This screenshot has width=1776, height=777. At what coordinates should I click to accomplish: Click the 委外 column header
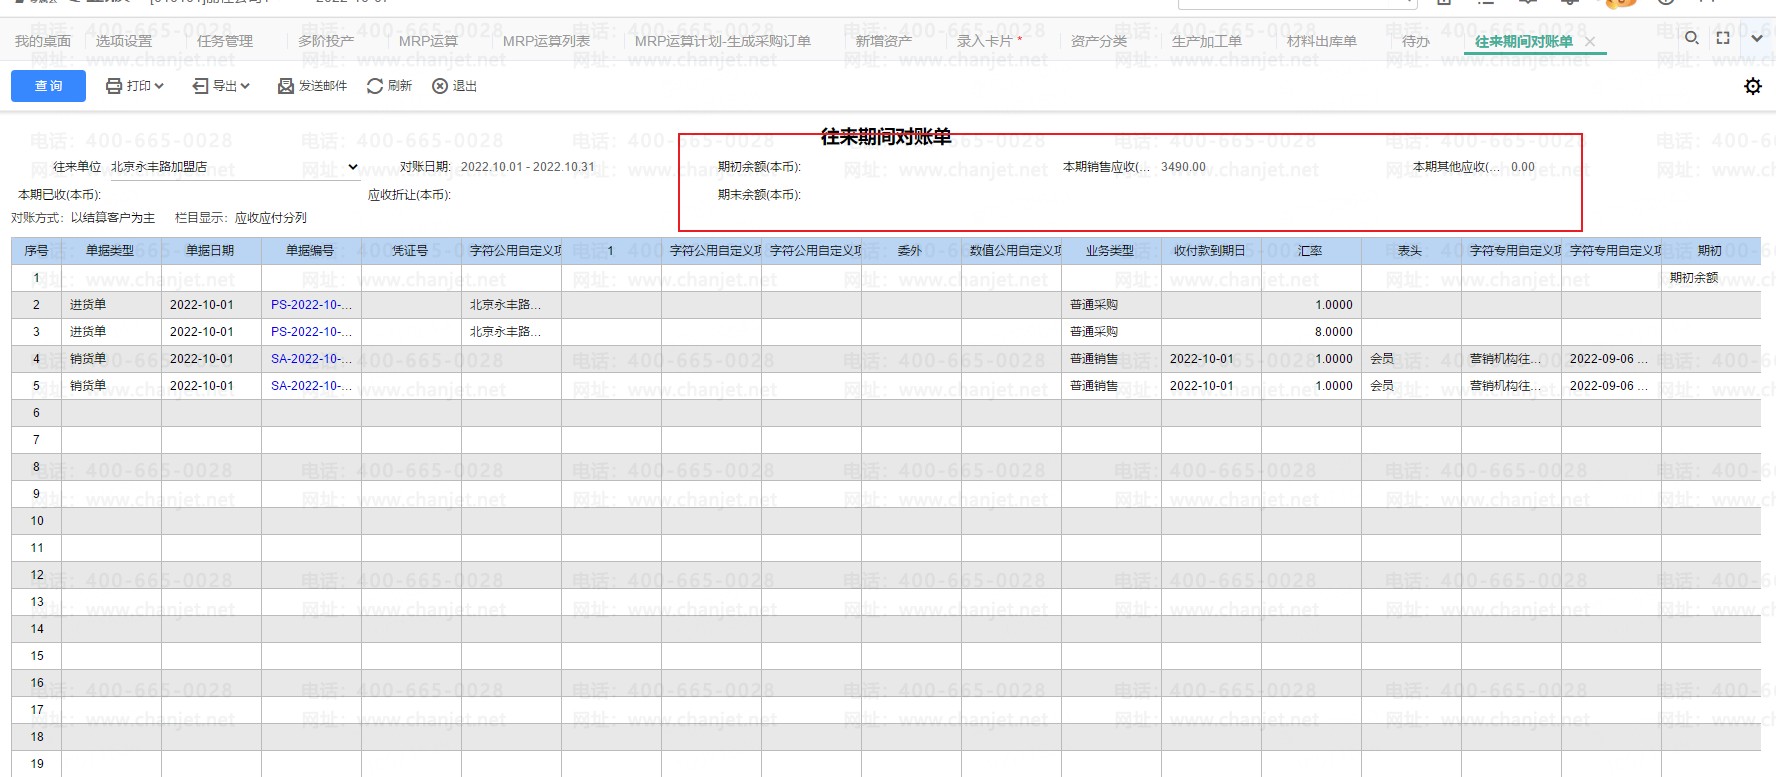tap(911, 251)
